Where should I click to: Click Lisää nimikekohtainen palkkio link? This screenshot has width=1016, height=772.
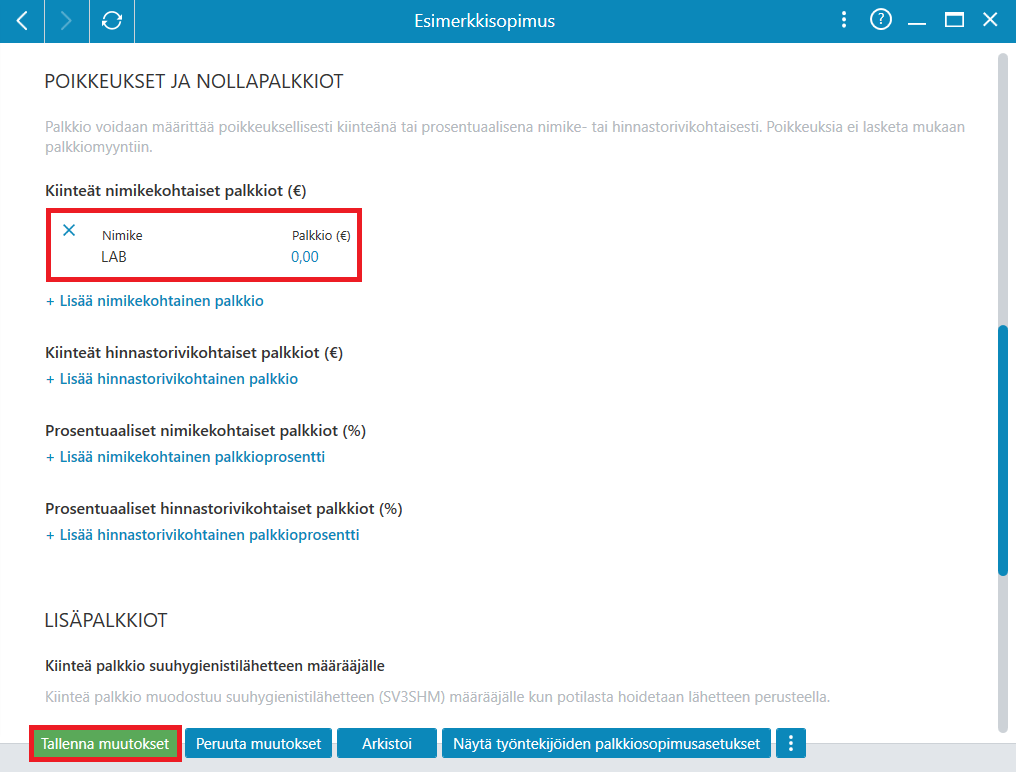(155, 301)
